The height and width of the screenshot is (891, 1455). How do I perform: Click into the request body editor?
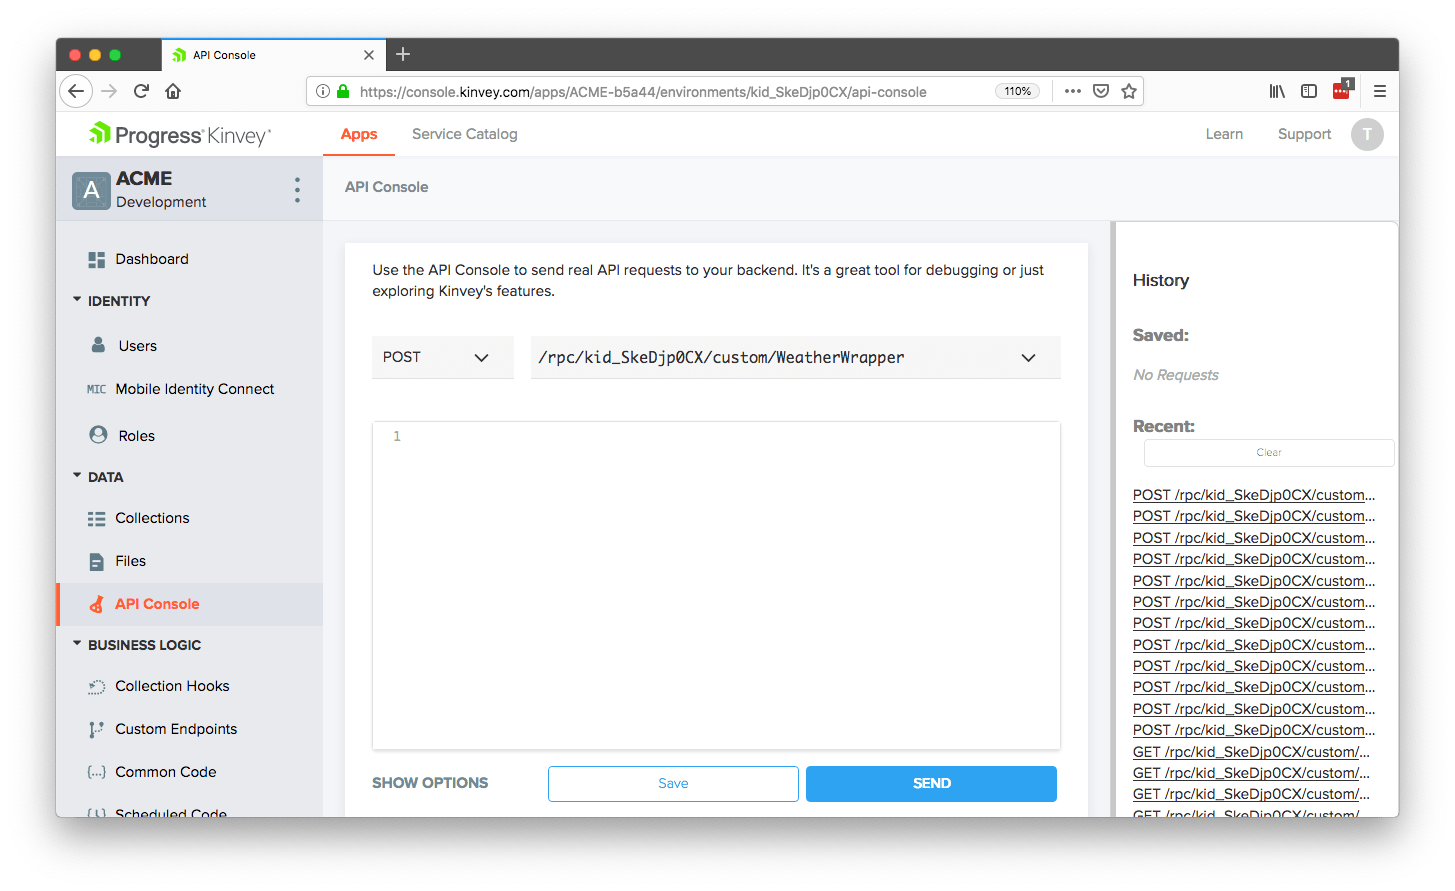(716, 585)
